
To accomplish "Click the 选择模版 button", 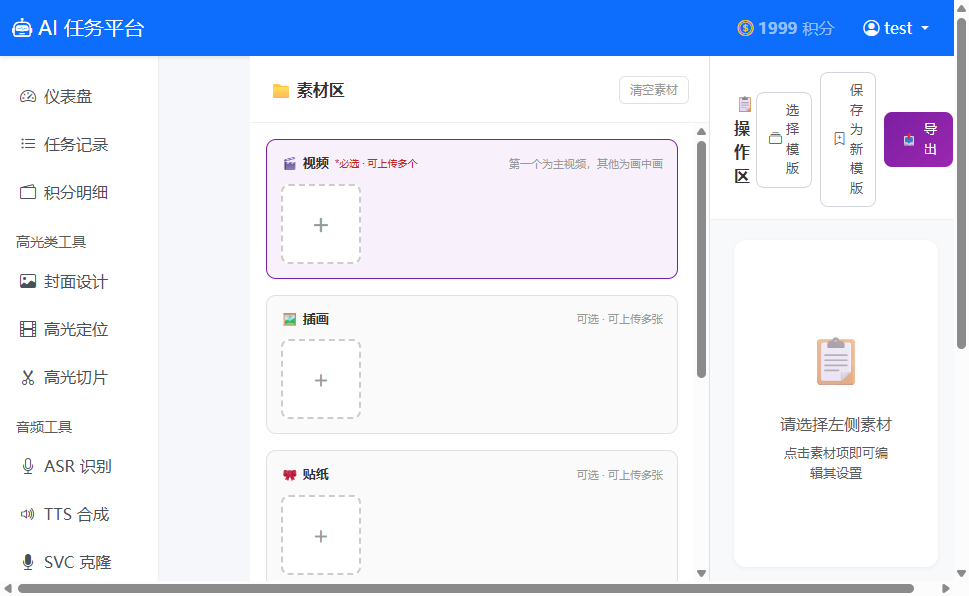I will [x=784, y=140].
